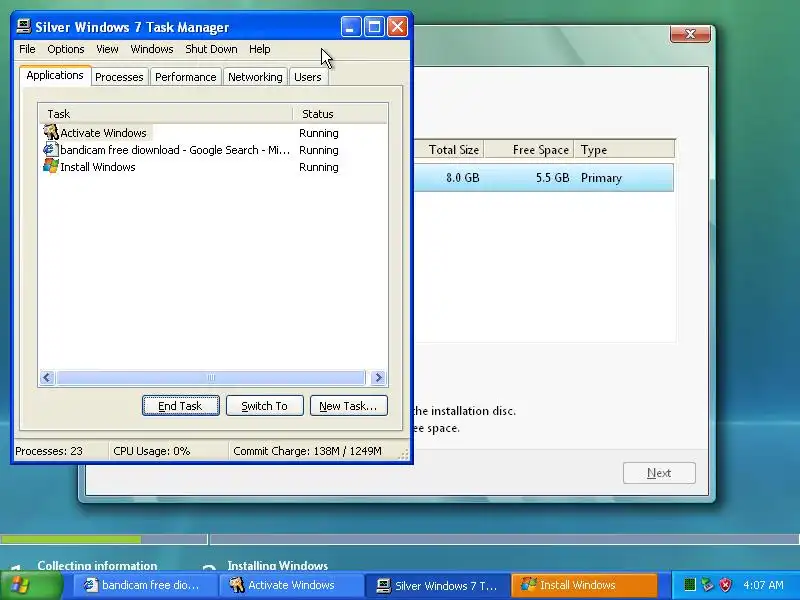The width and height of the screenshot is (800, 600).
Task: Switch to the Performance tab
Action: click(x=186, y=77)
